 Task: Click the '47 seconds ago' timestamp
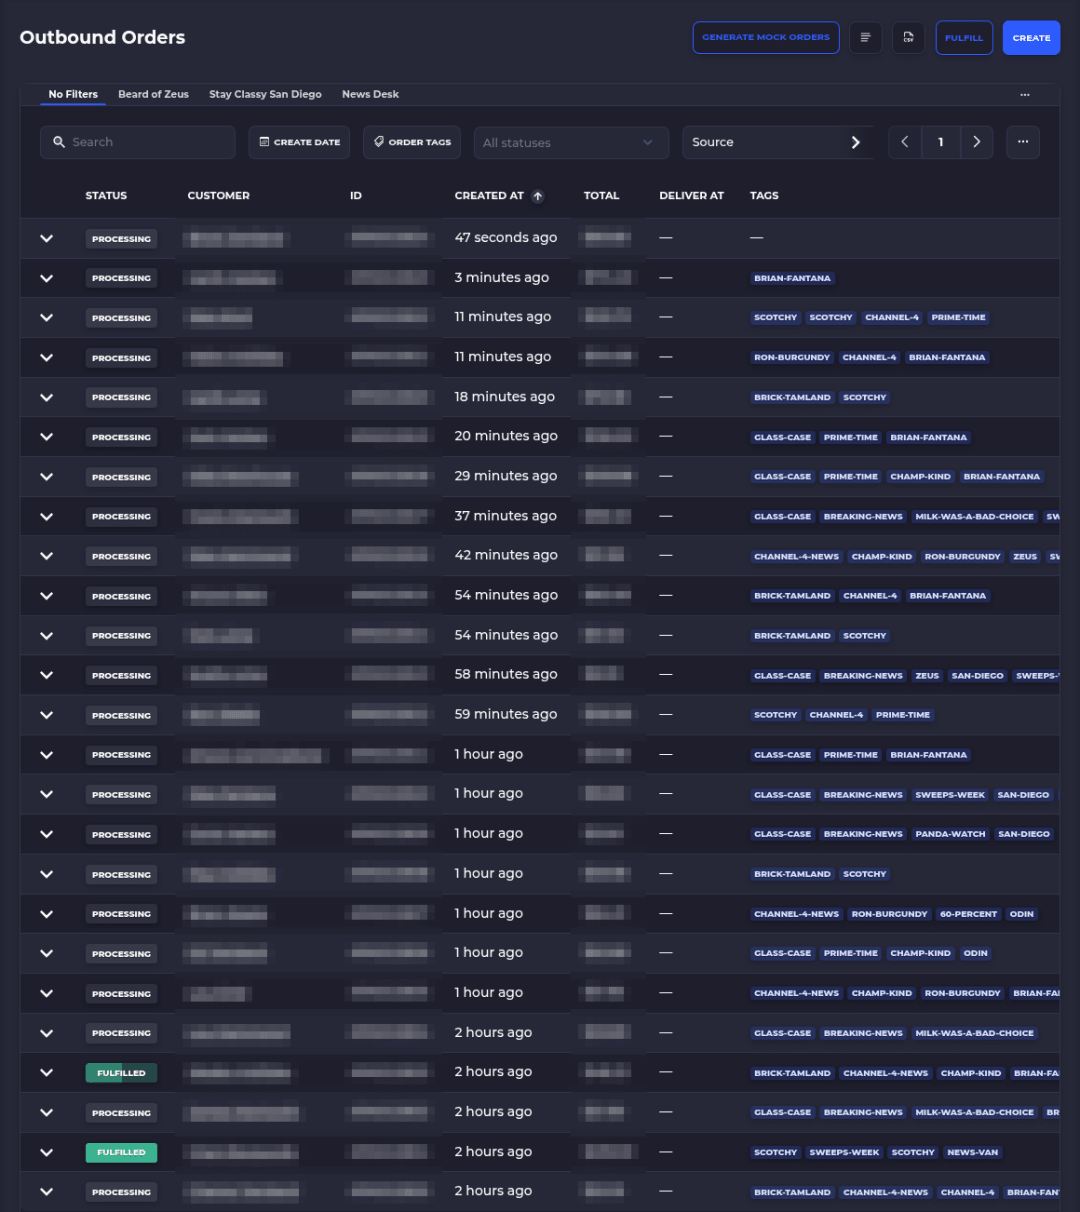[505, 238]
